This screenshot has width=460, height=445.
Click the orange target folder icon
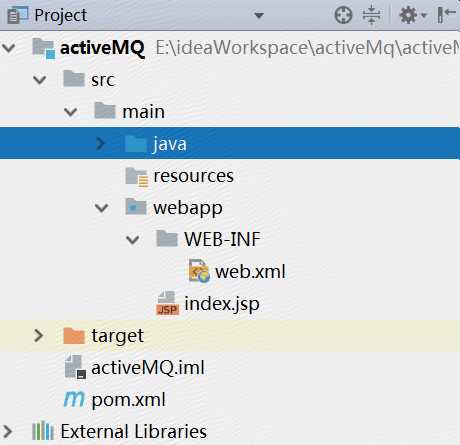74,335
